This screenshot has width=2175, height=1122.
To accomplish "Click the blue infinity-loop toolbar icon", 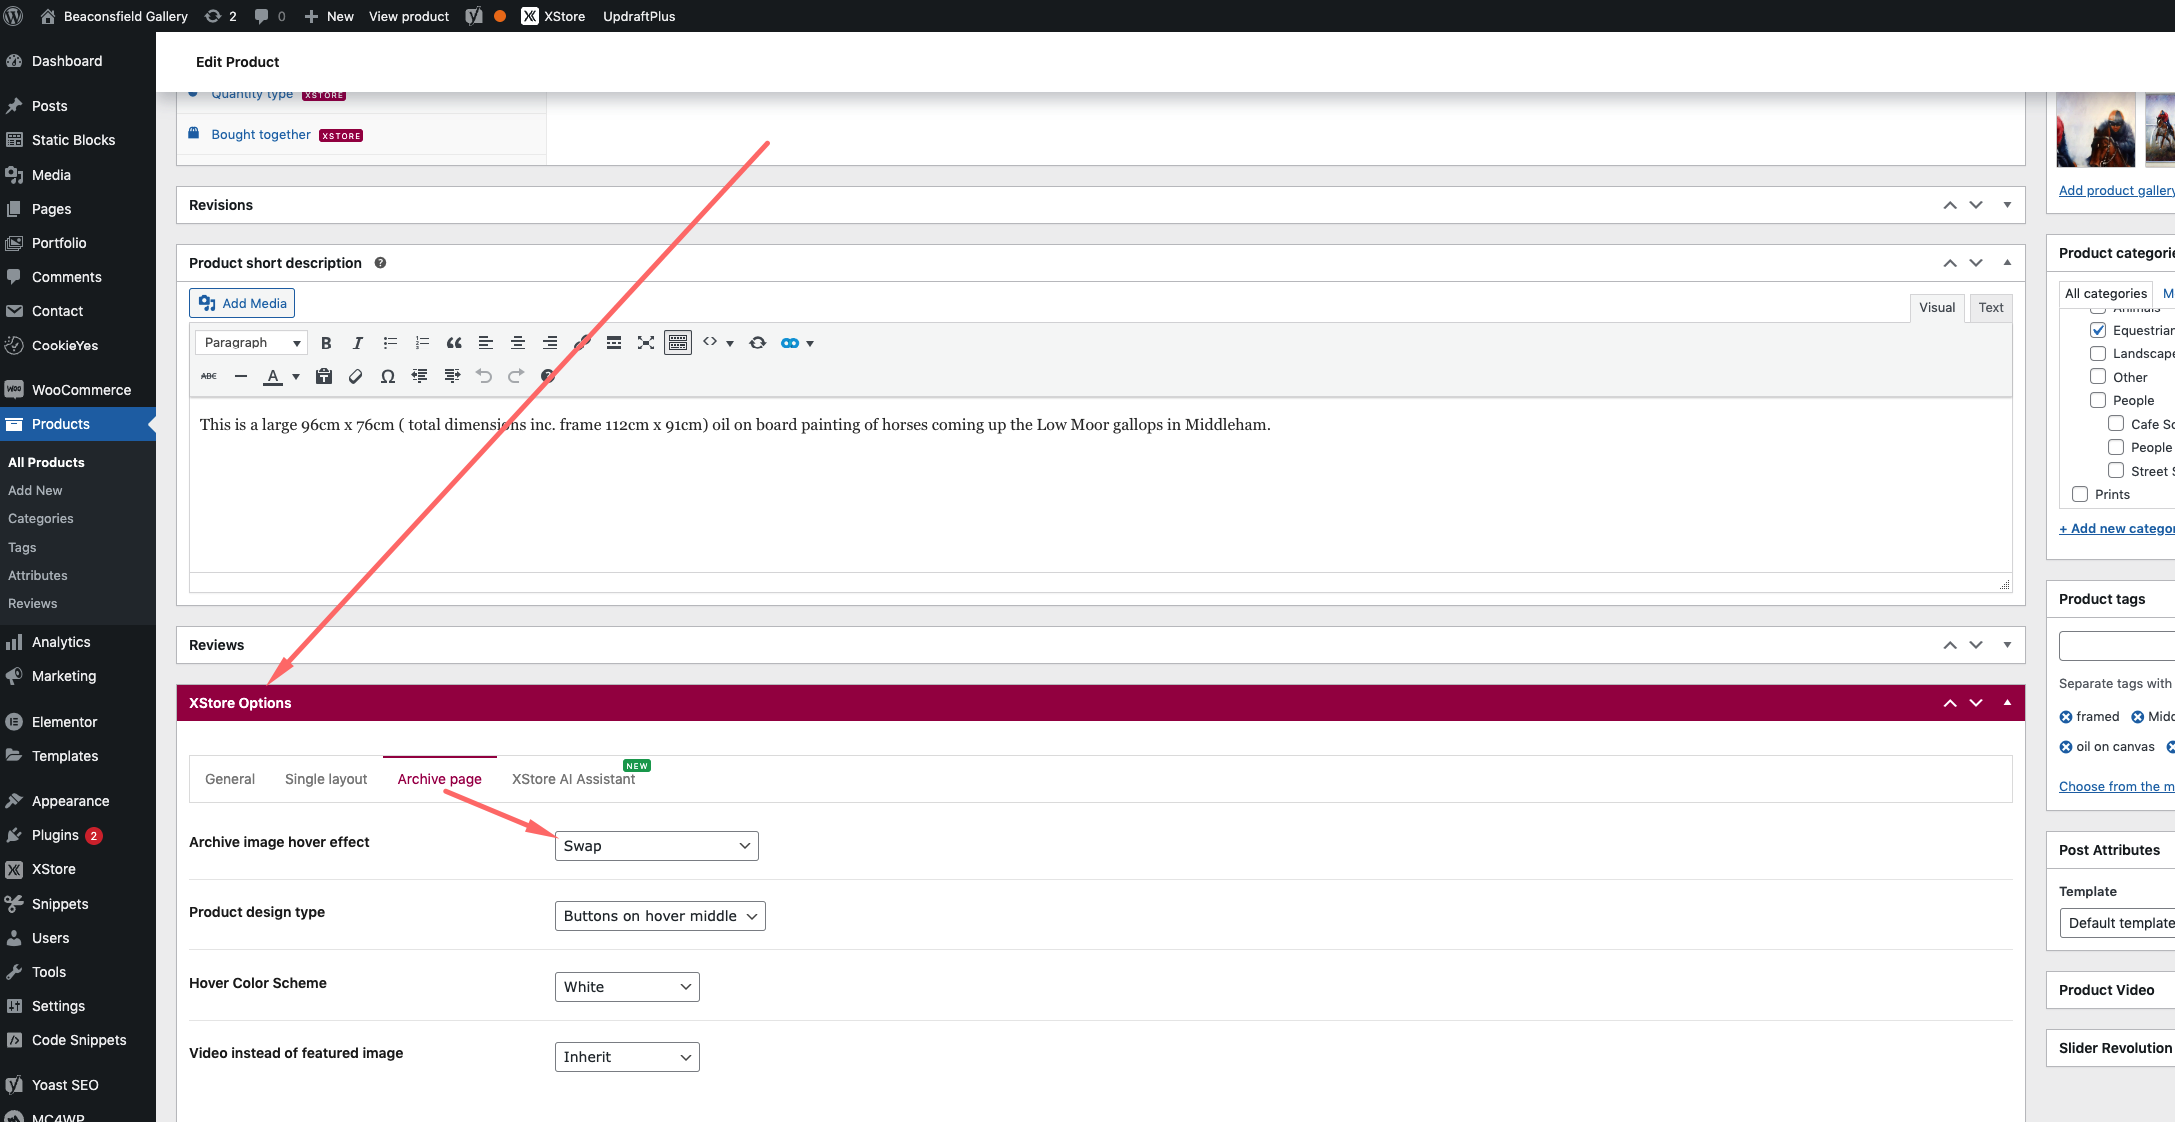I will coord(790,343).
